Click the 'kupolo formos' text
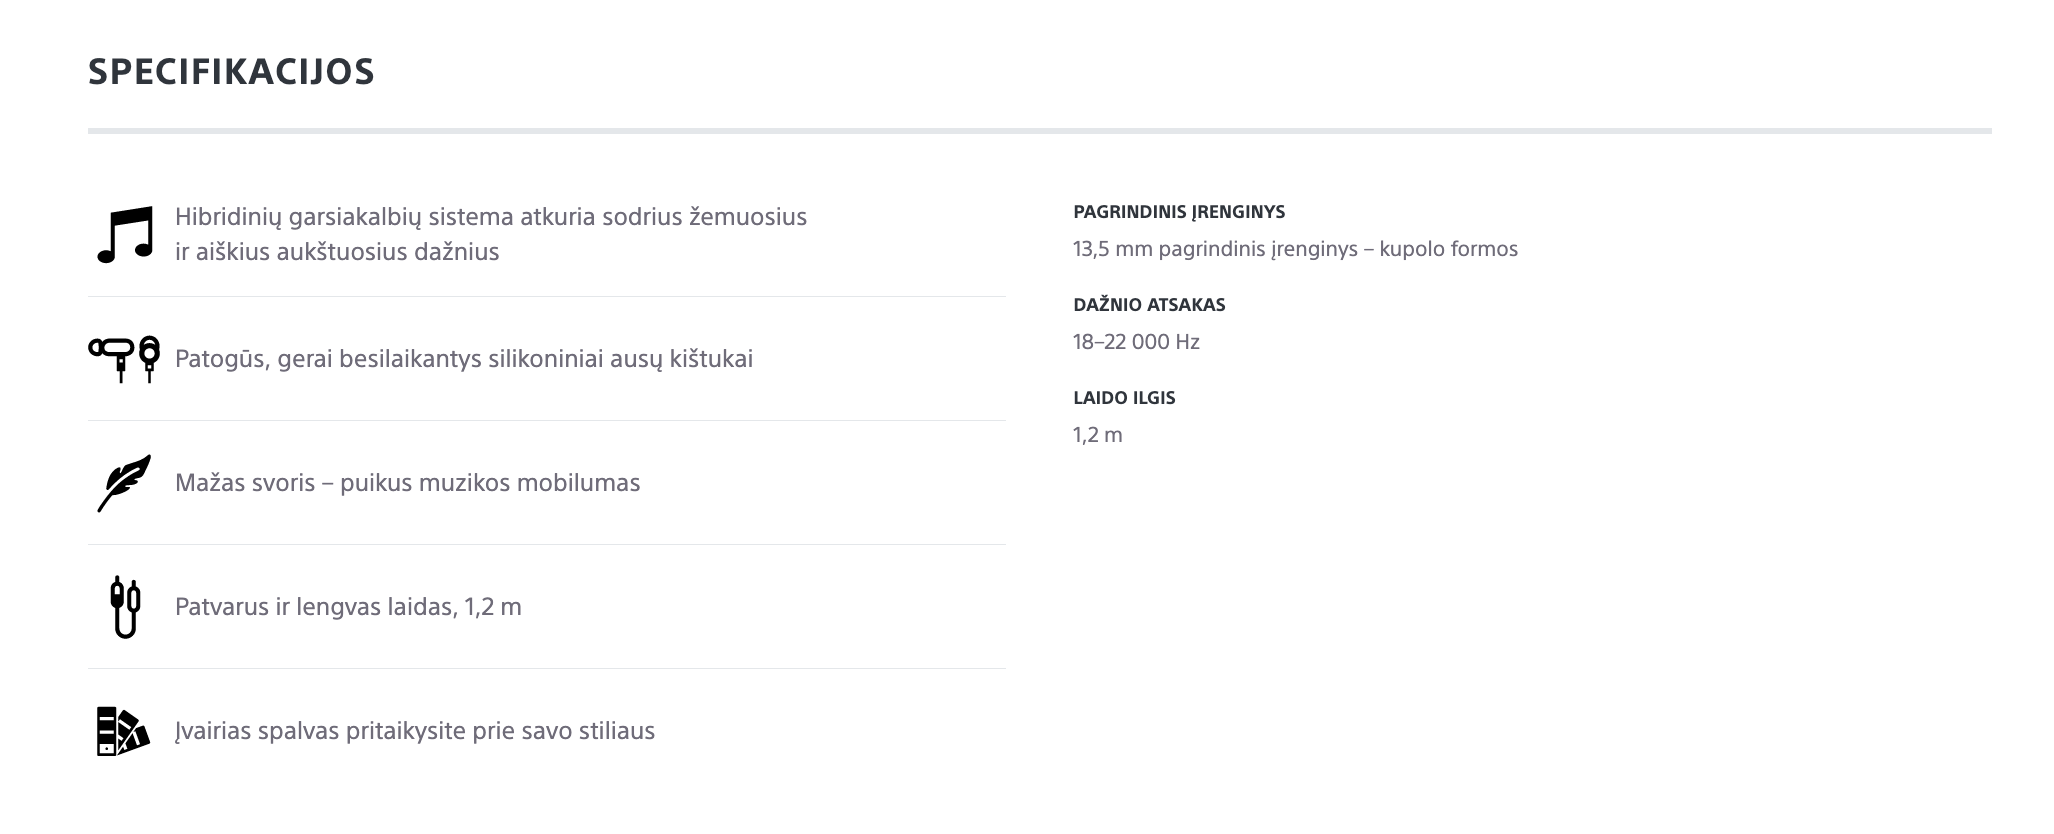 point(1448,249)
